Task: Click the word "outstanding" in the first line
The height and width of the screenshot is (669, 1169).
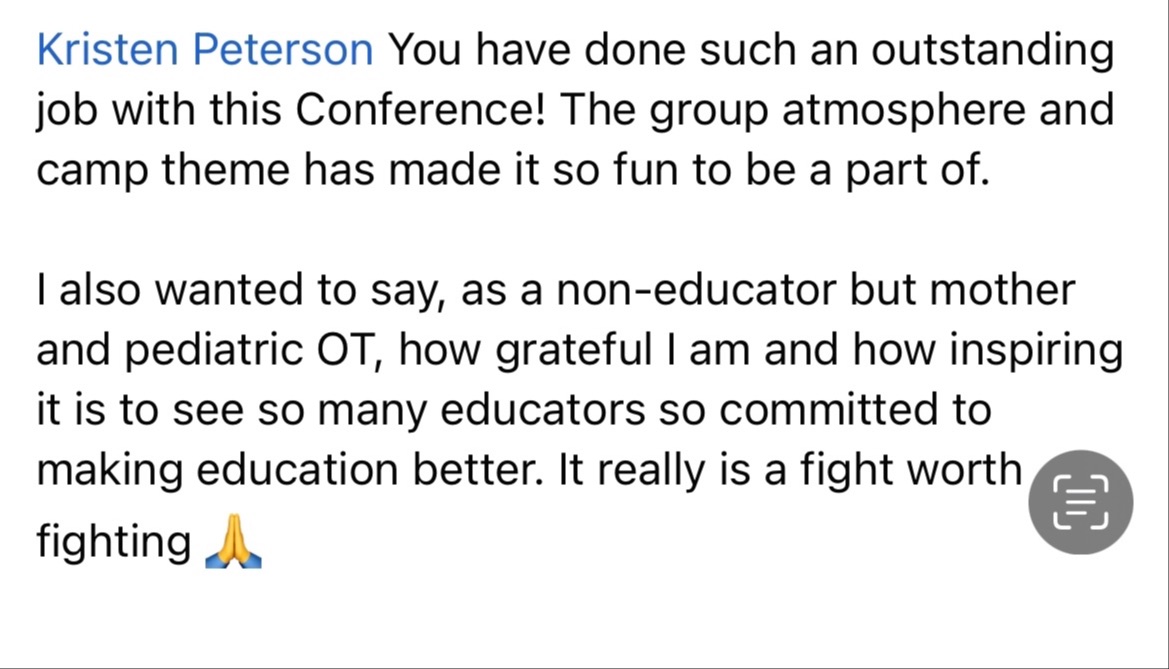Action: [992, 51]
